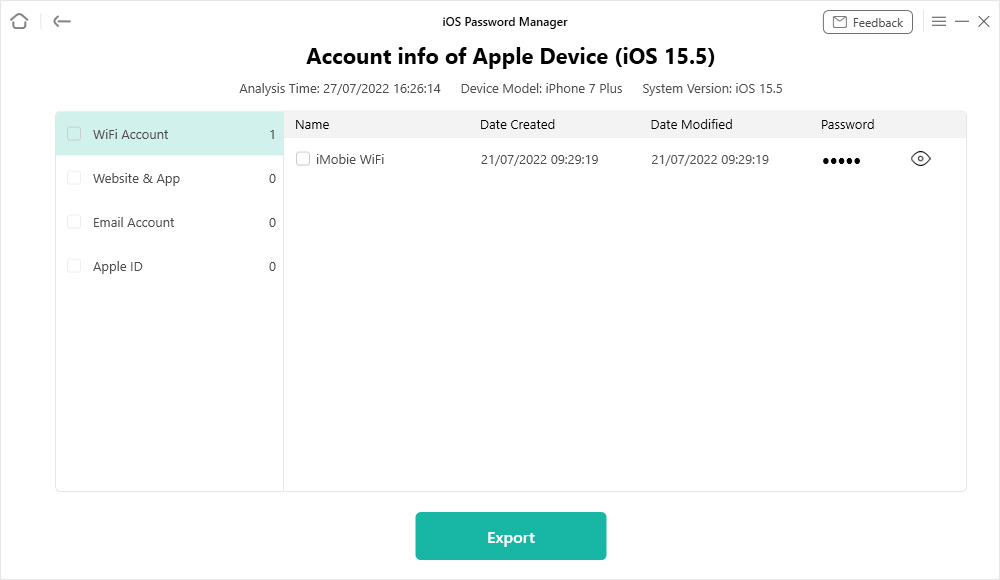
Task: Click the masked password dots
Action: coord(841,161)
